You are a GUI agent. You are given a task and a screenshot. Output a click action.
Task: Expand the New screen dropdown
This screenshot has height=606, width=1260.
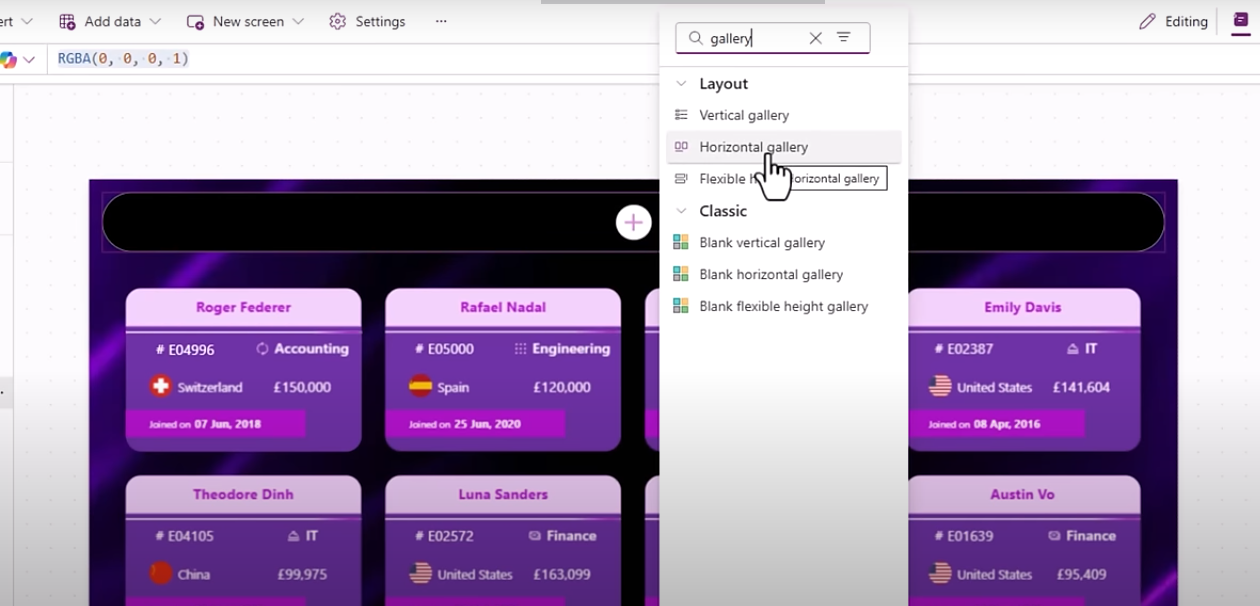[245, 21]
